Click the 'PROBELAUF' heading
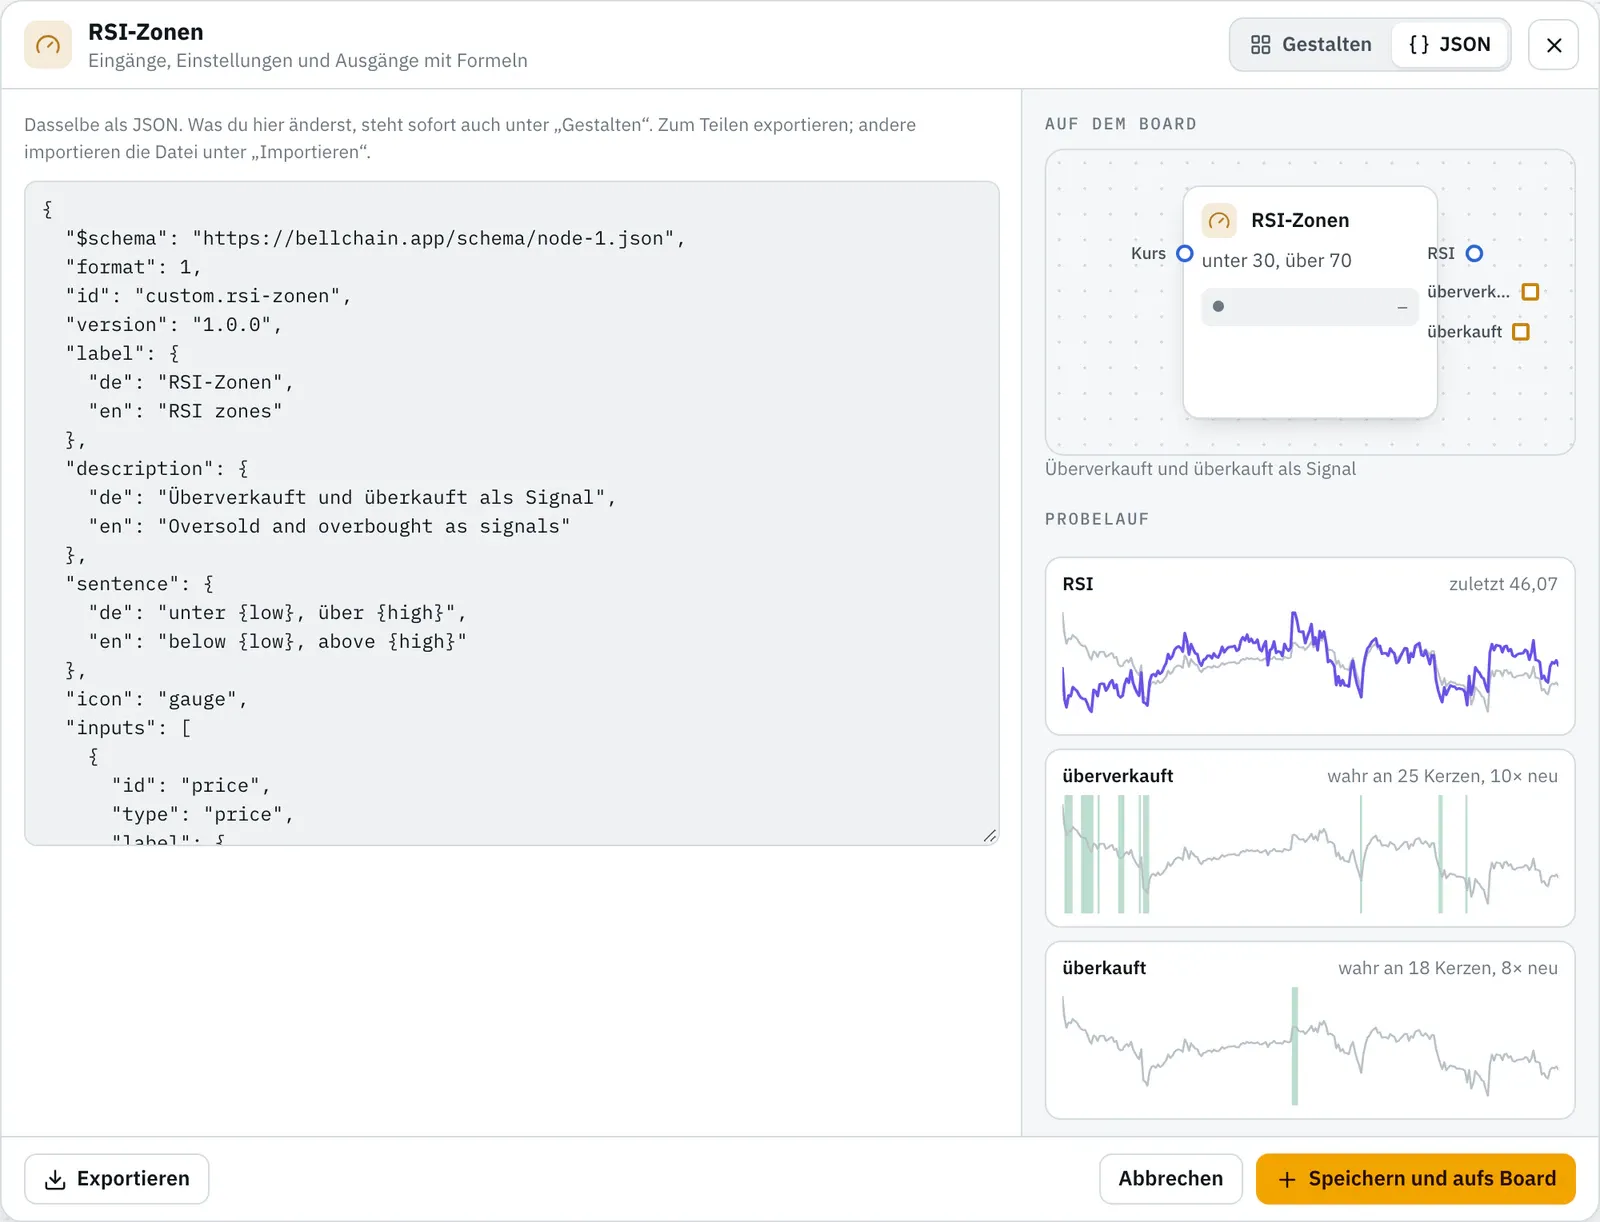This screenshot has height=1222, width=1600. (x=1097, y=519)
